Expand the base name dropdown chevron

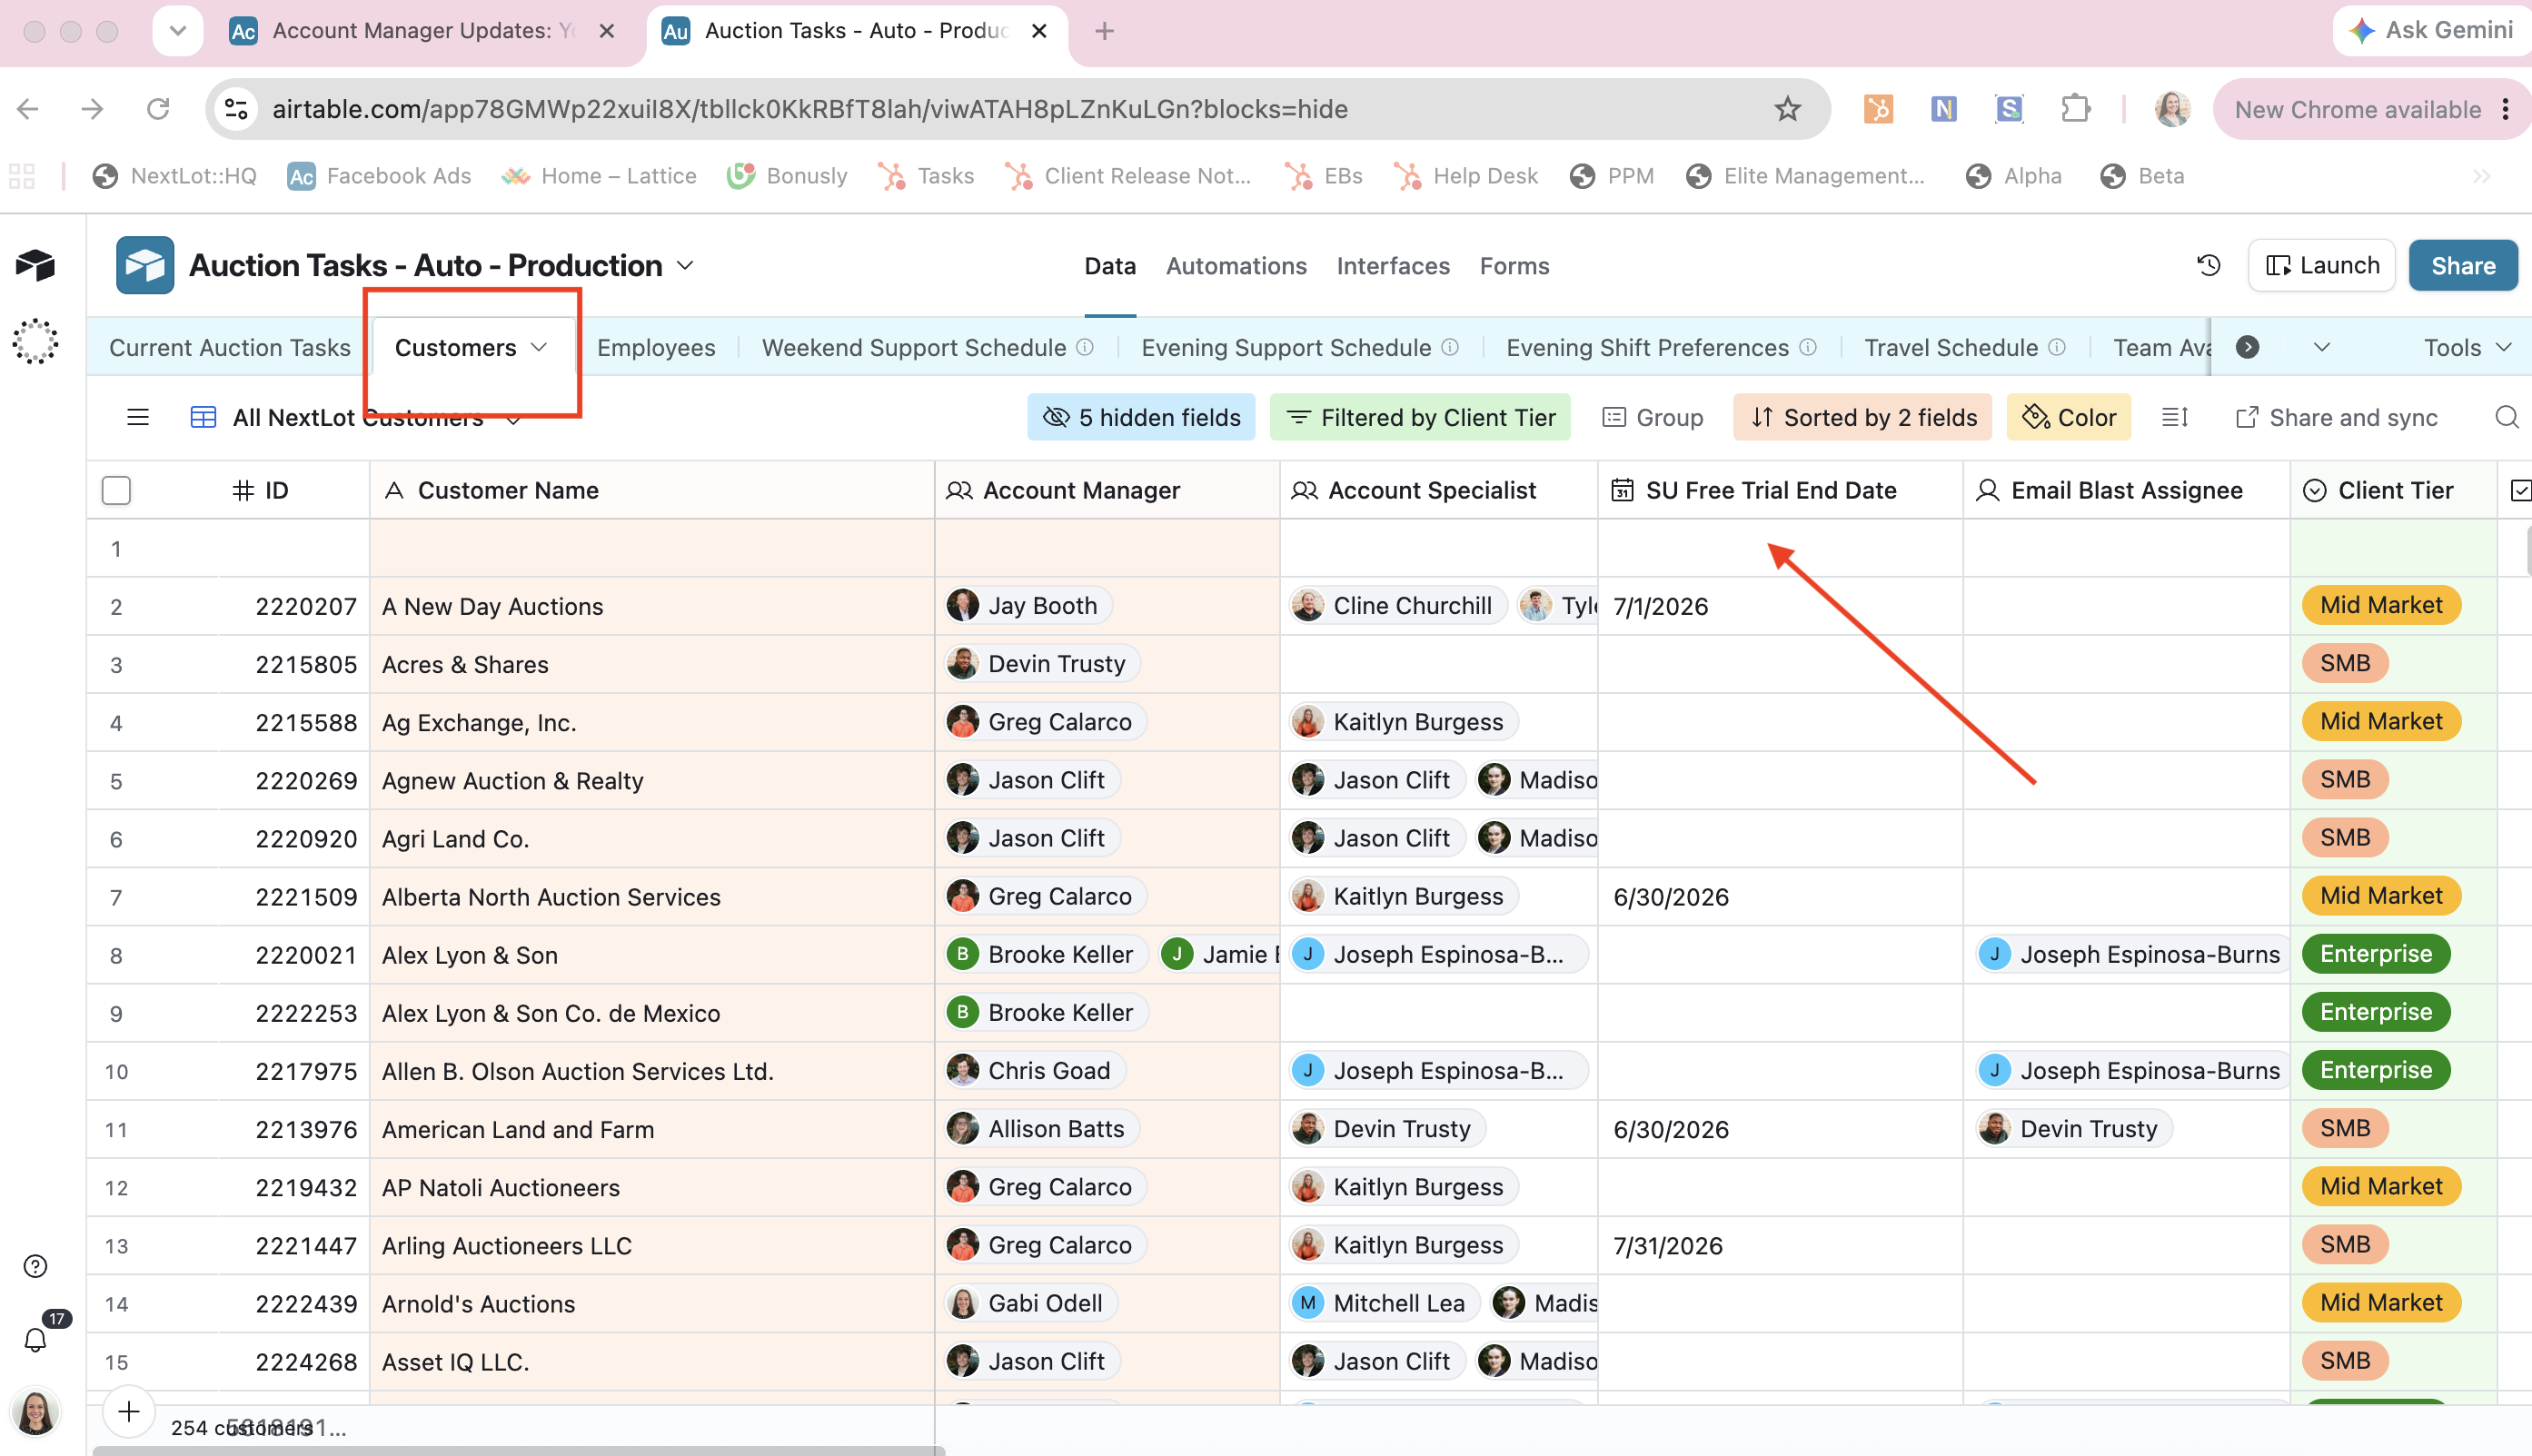[x=685, y=265]
